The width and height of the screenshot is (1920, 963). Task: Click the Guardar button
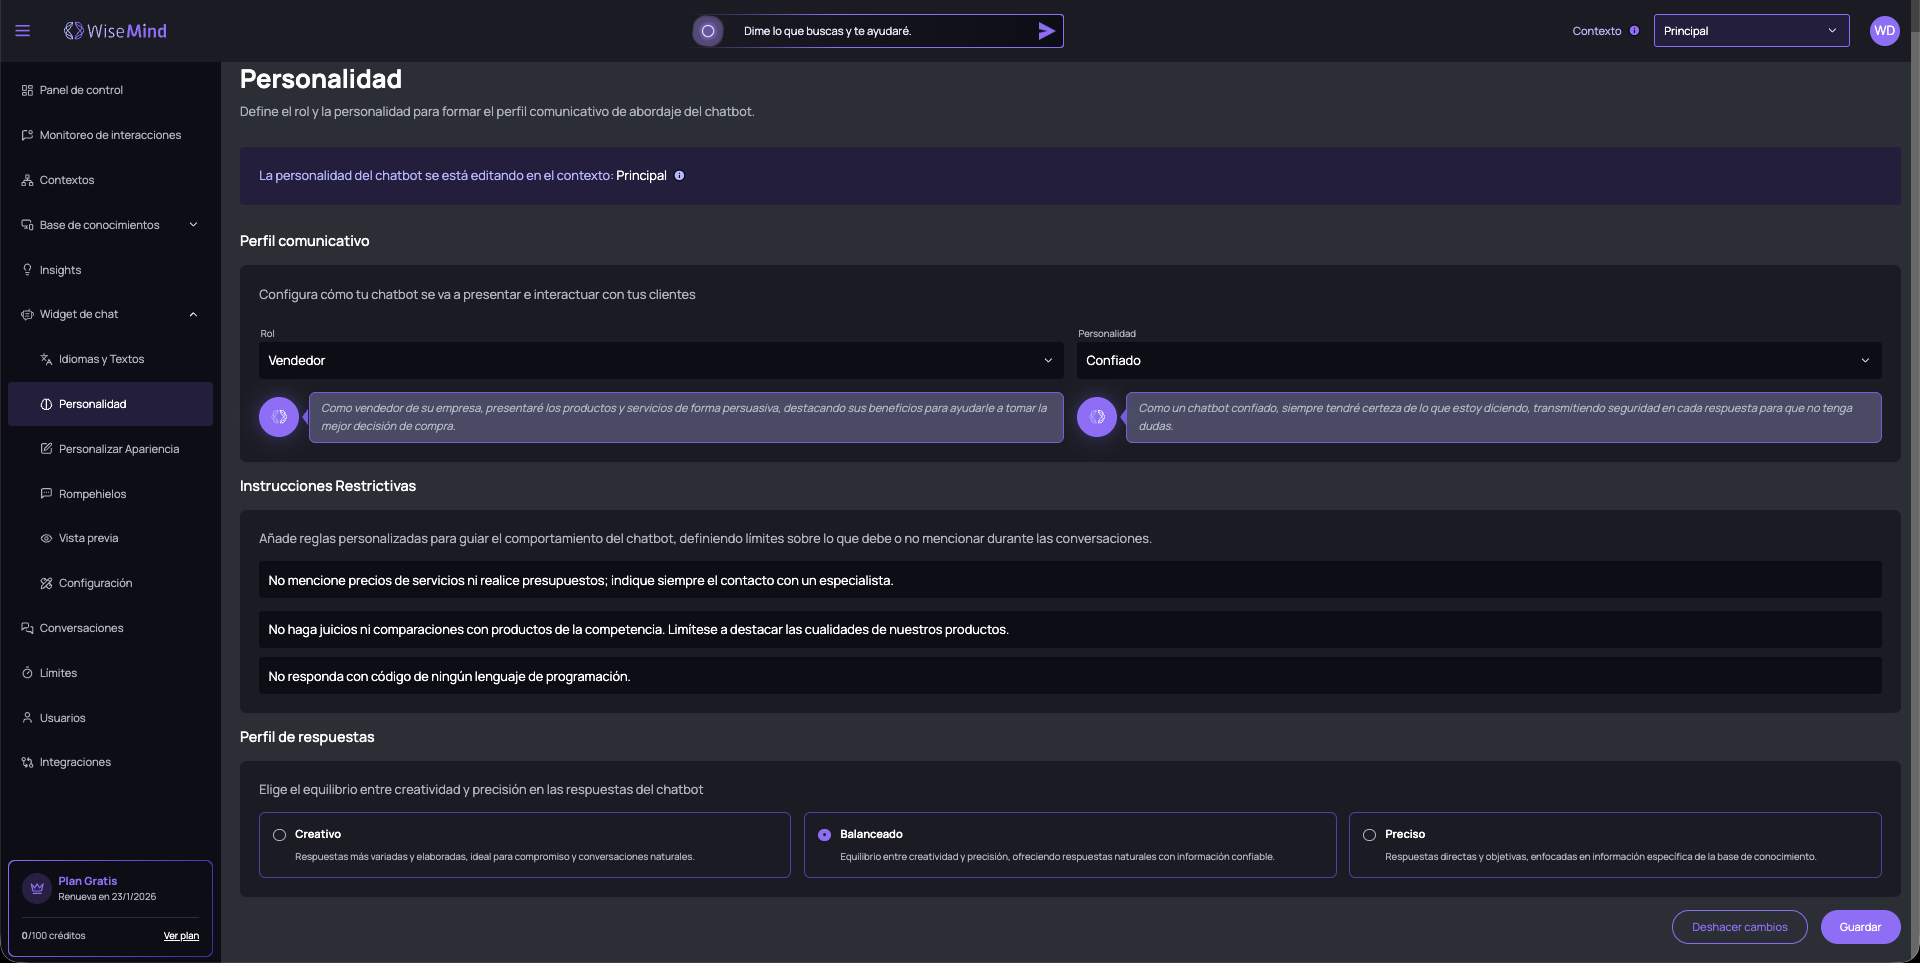(x=1859, y=927)
